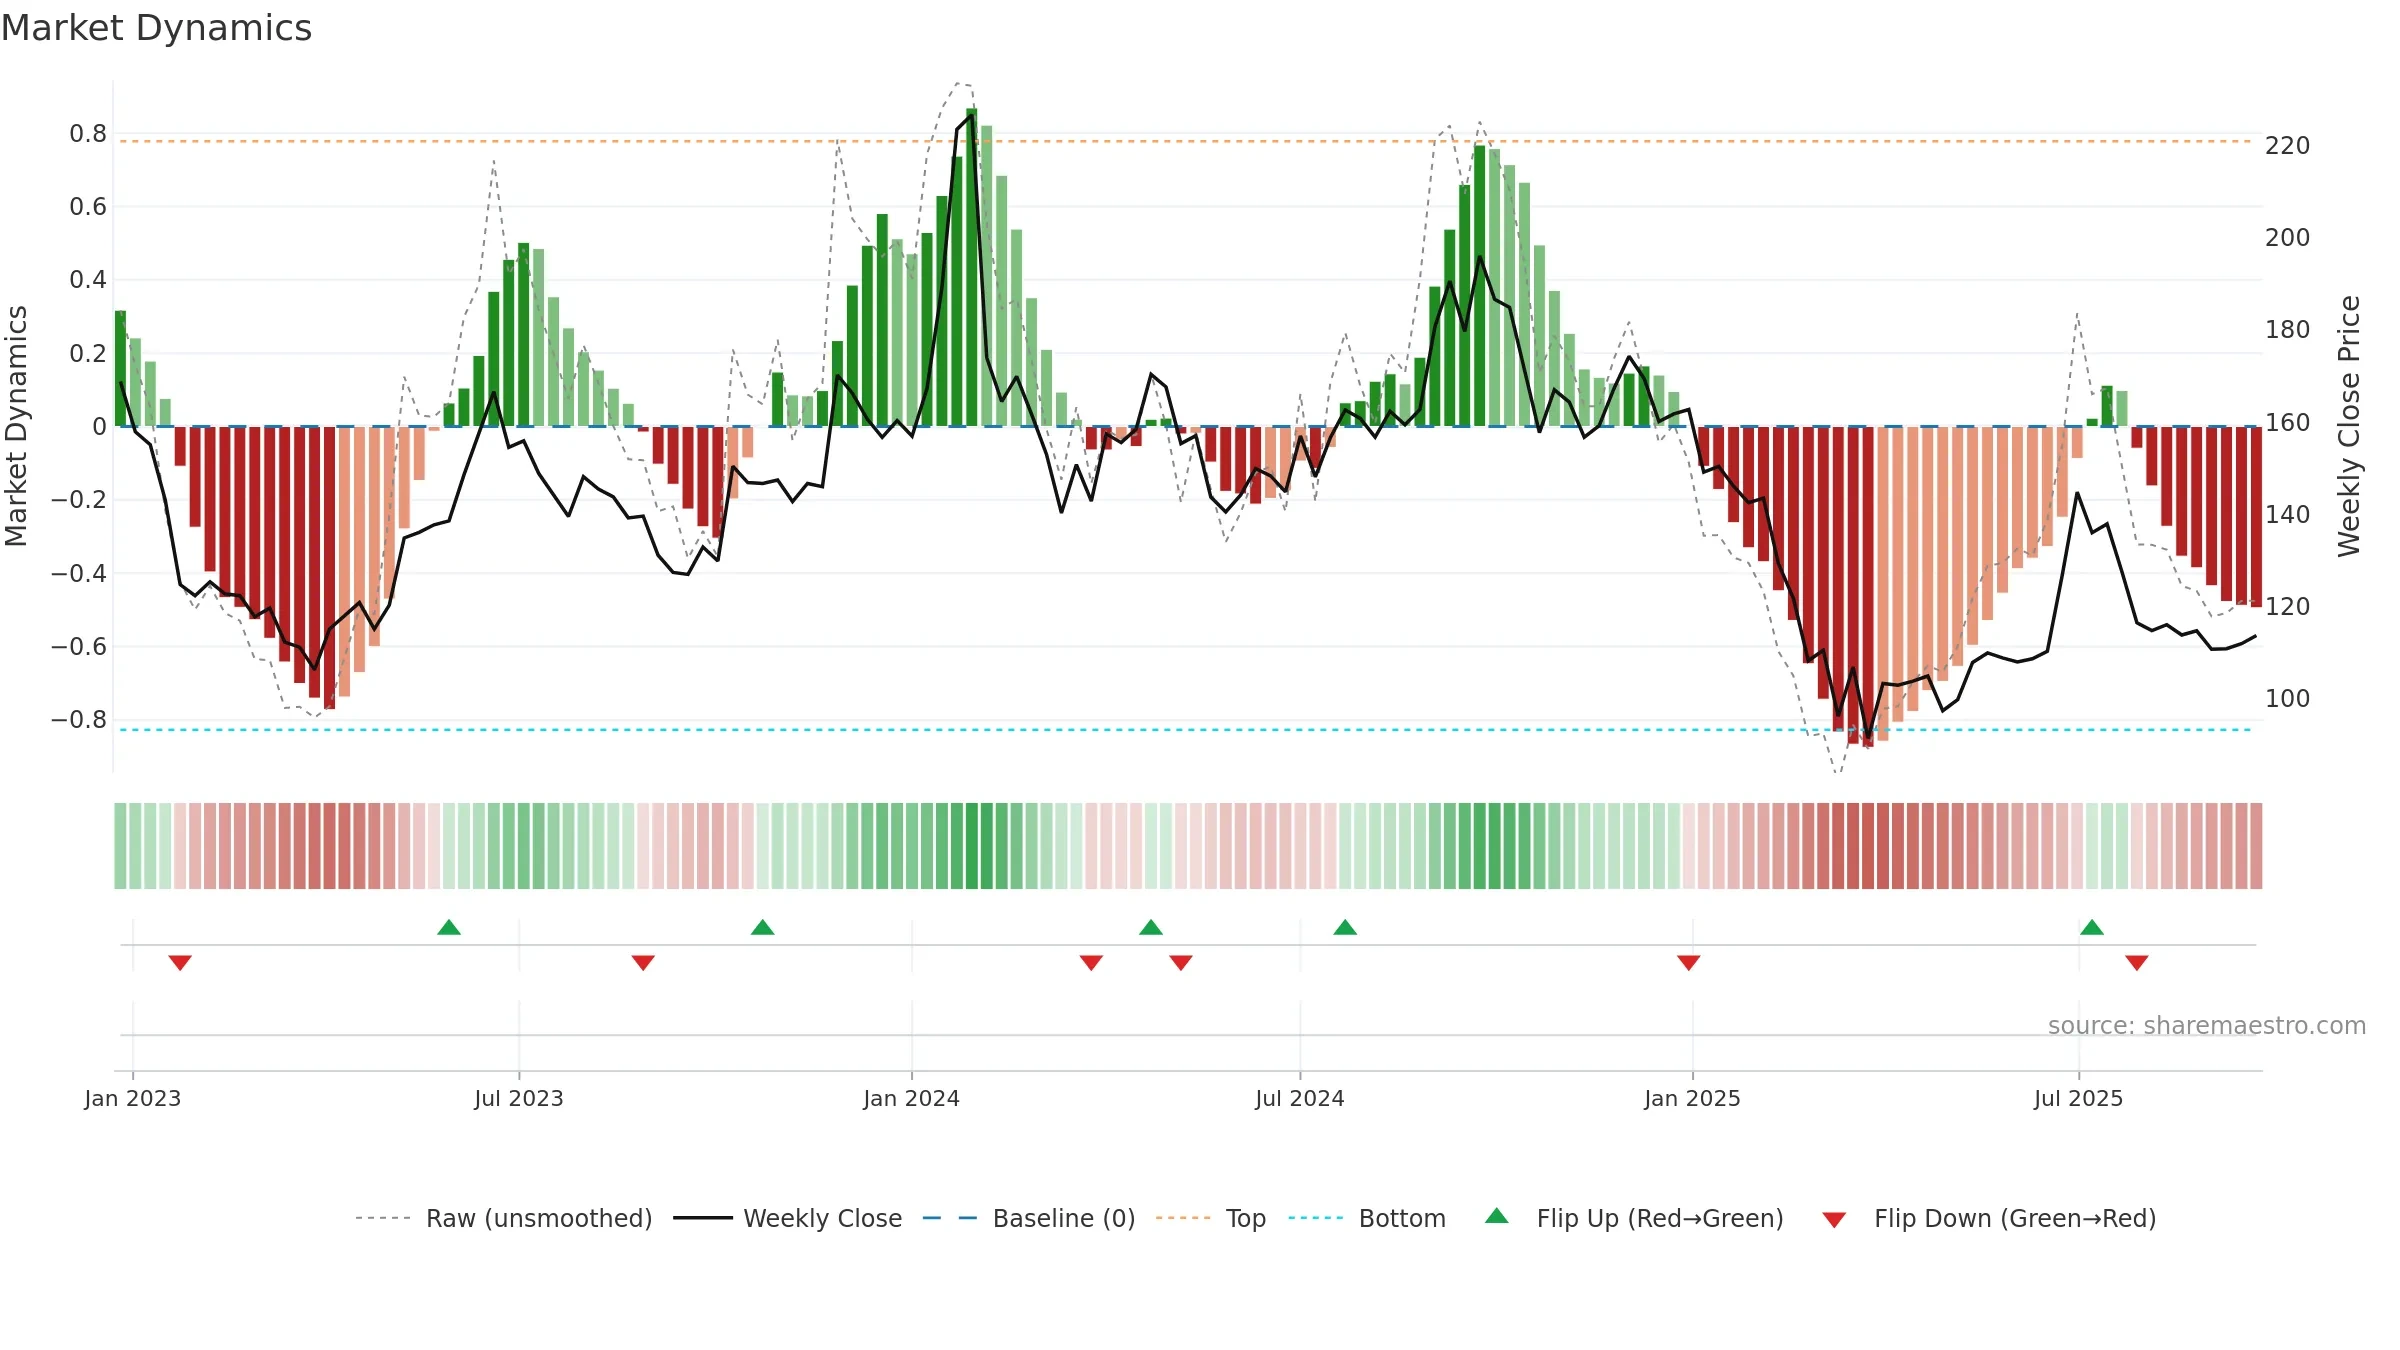
Task: Click the green Flip Up triangle in legend
Action: [x=1497, y=1216]
